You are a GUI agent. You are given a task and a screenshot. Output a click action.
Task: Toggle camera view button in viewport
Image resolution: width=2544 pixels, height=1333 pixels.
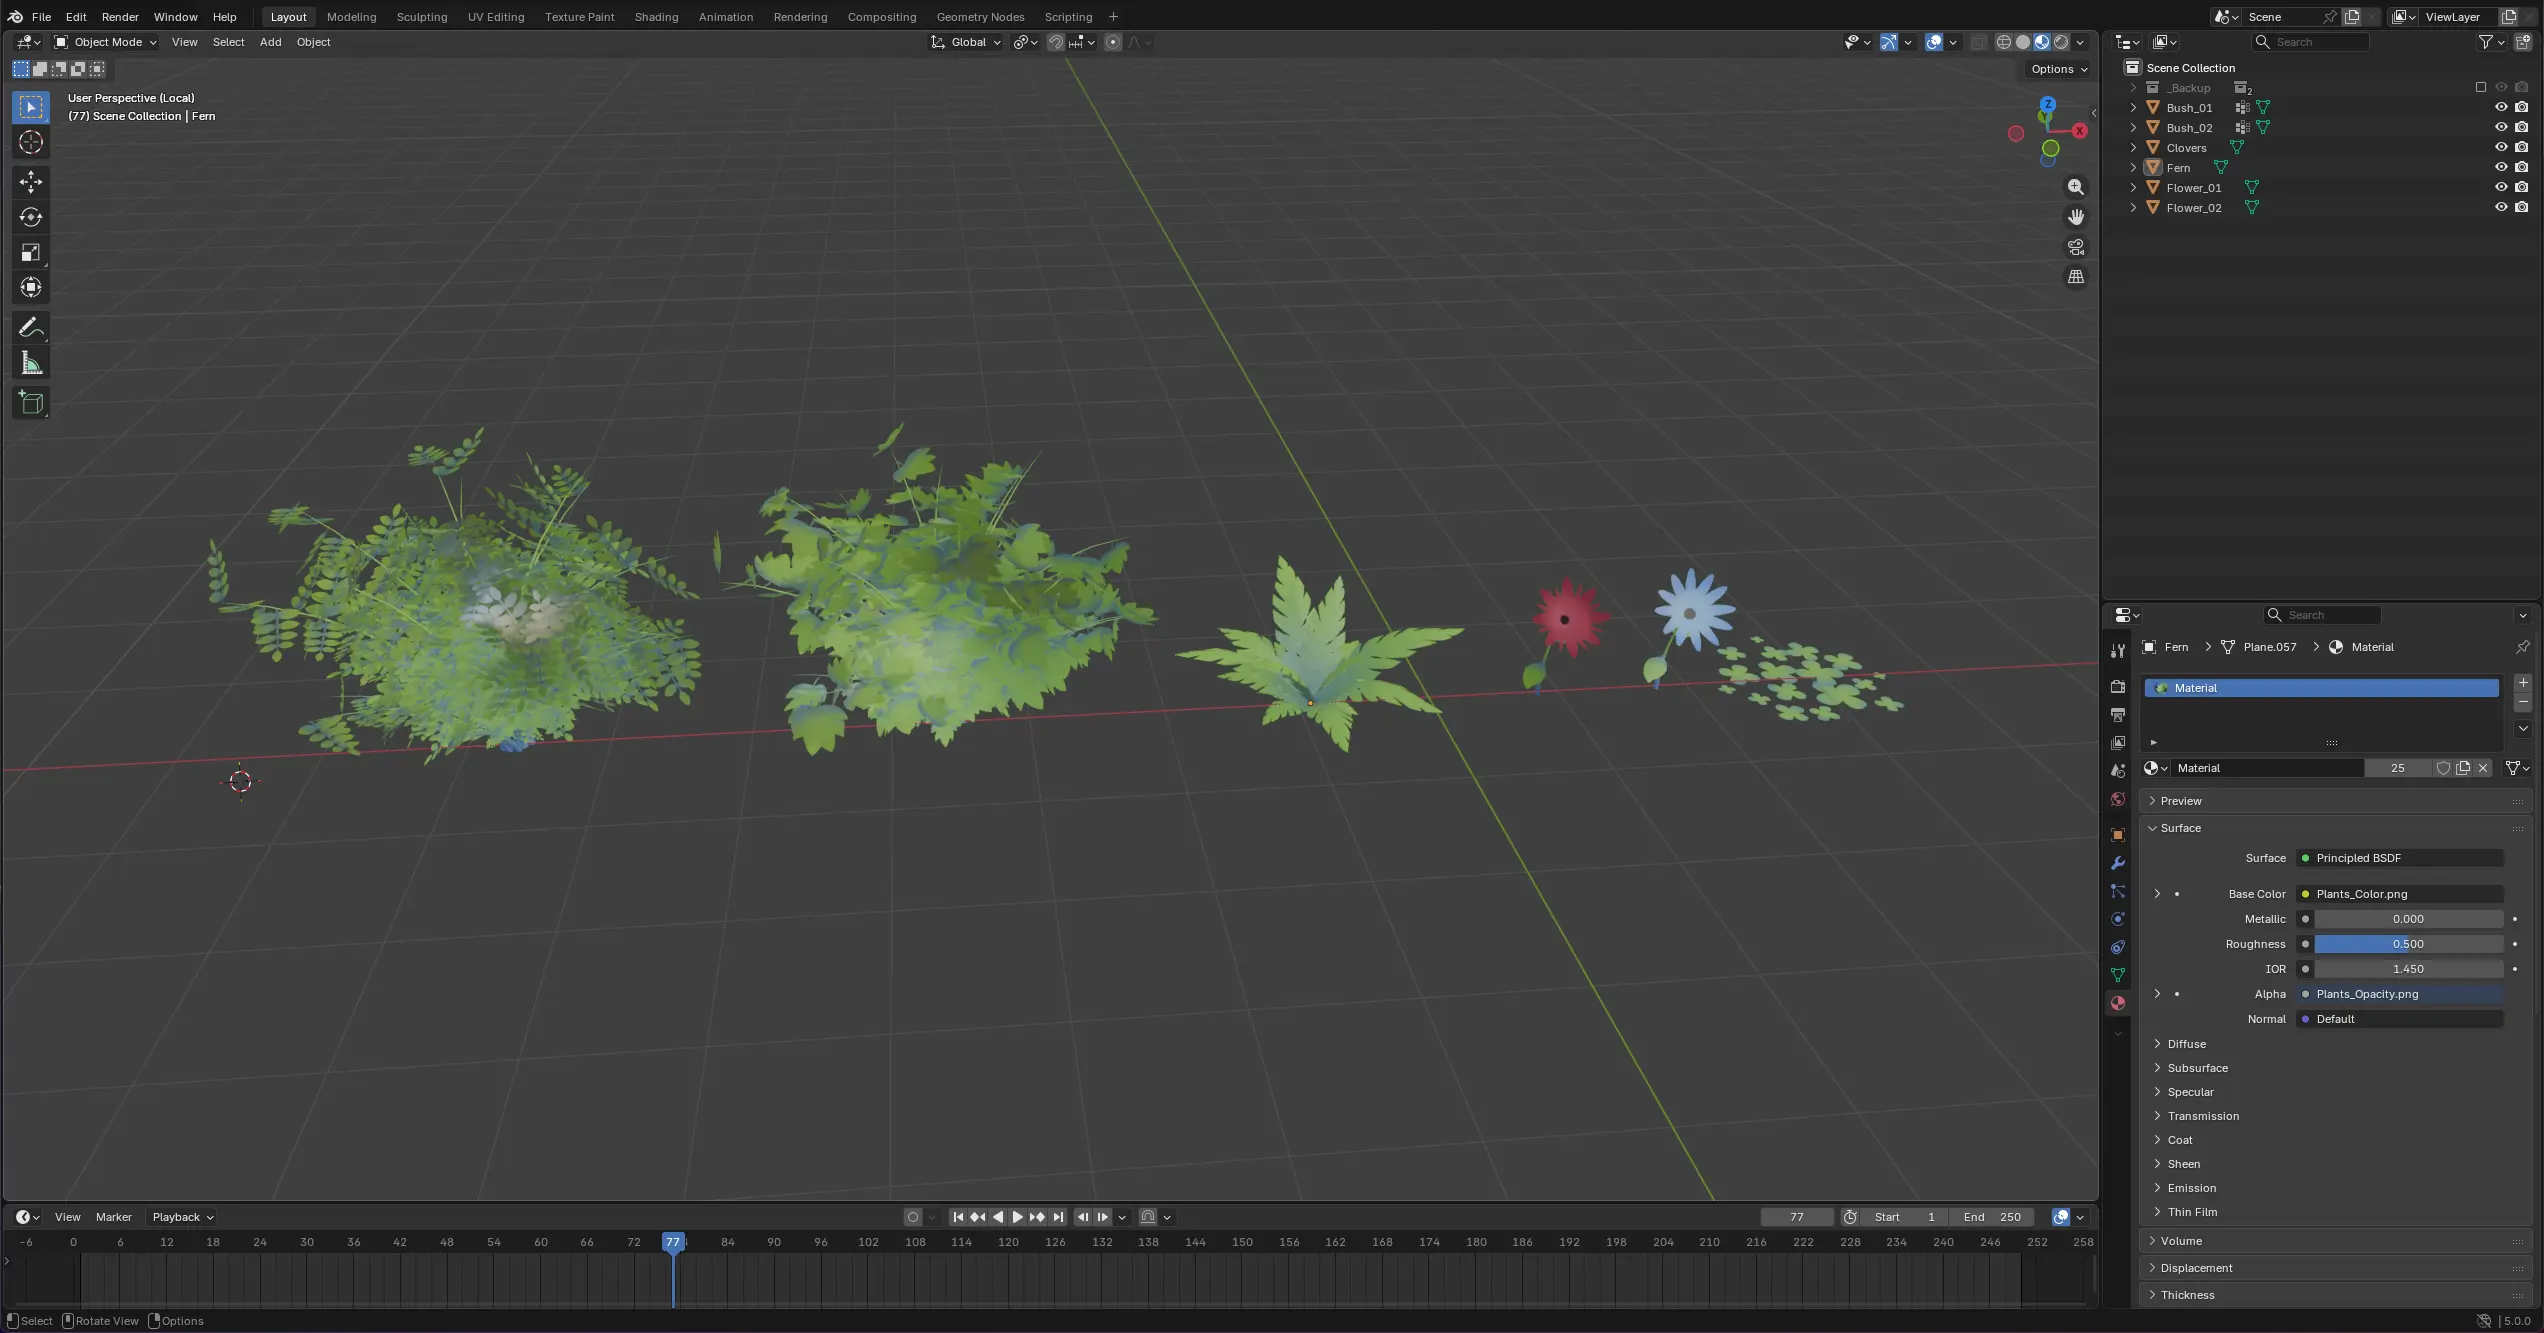(x=2076, y=247)
